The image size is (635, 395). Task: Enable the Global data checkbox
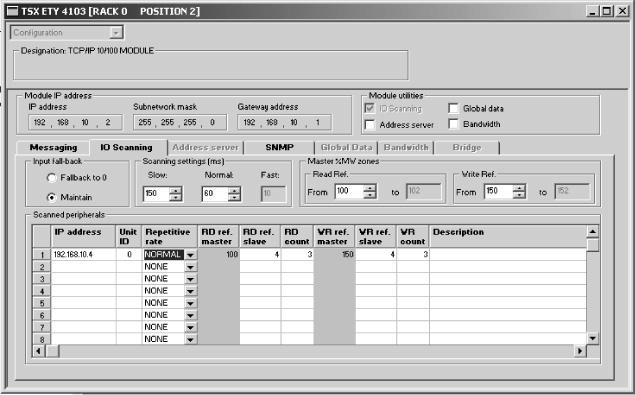pyautogui.click(x=453, y=108)
